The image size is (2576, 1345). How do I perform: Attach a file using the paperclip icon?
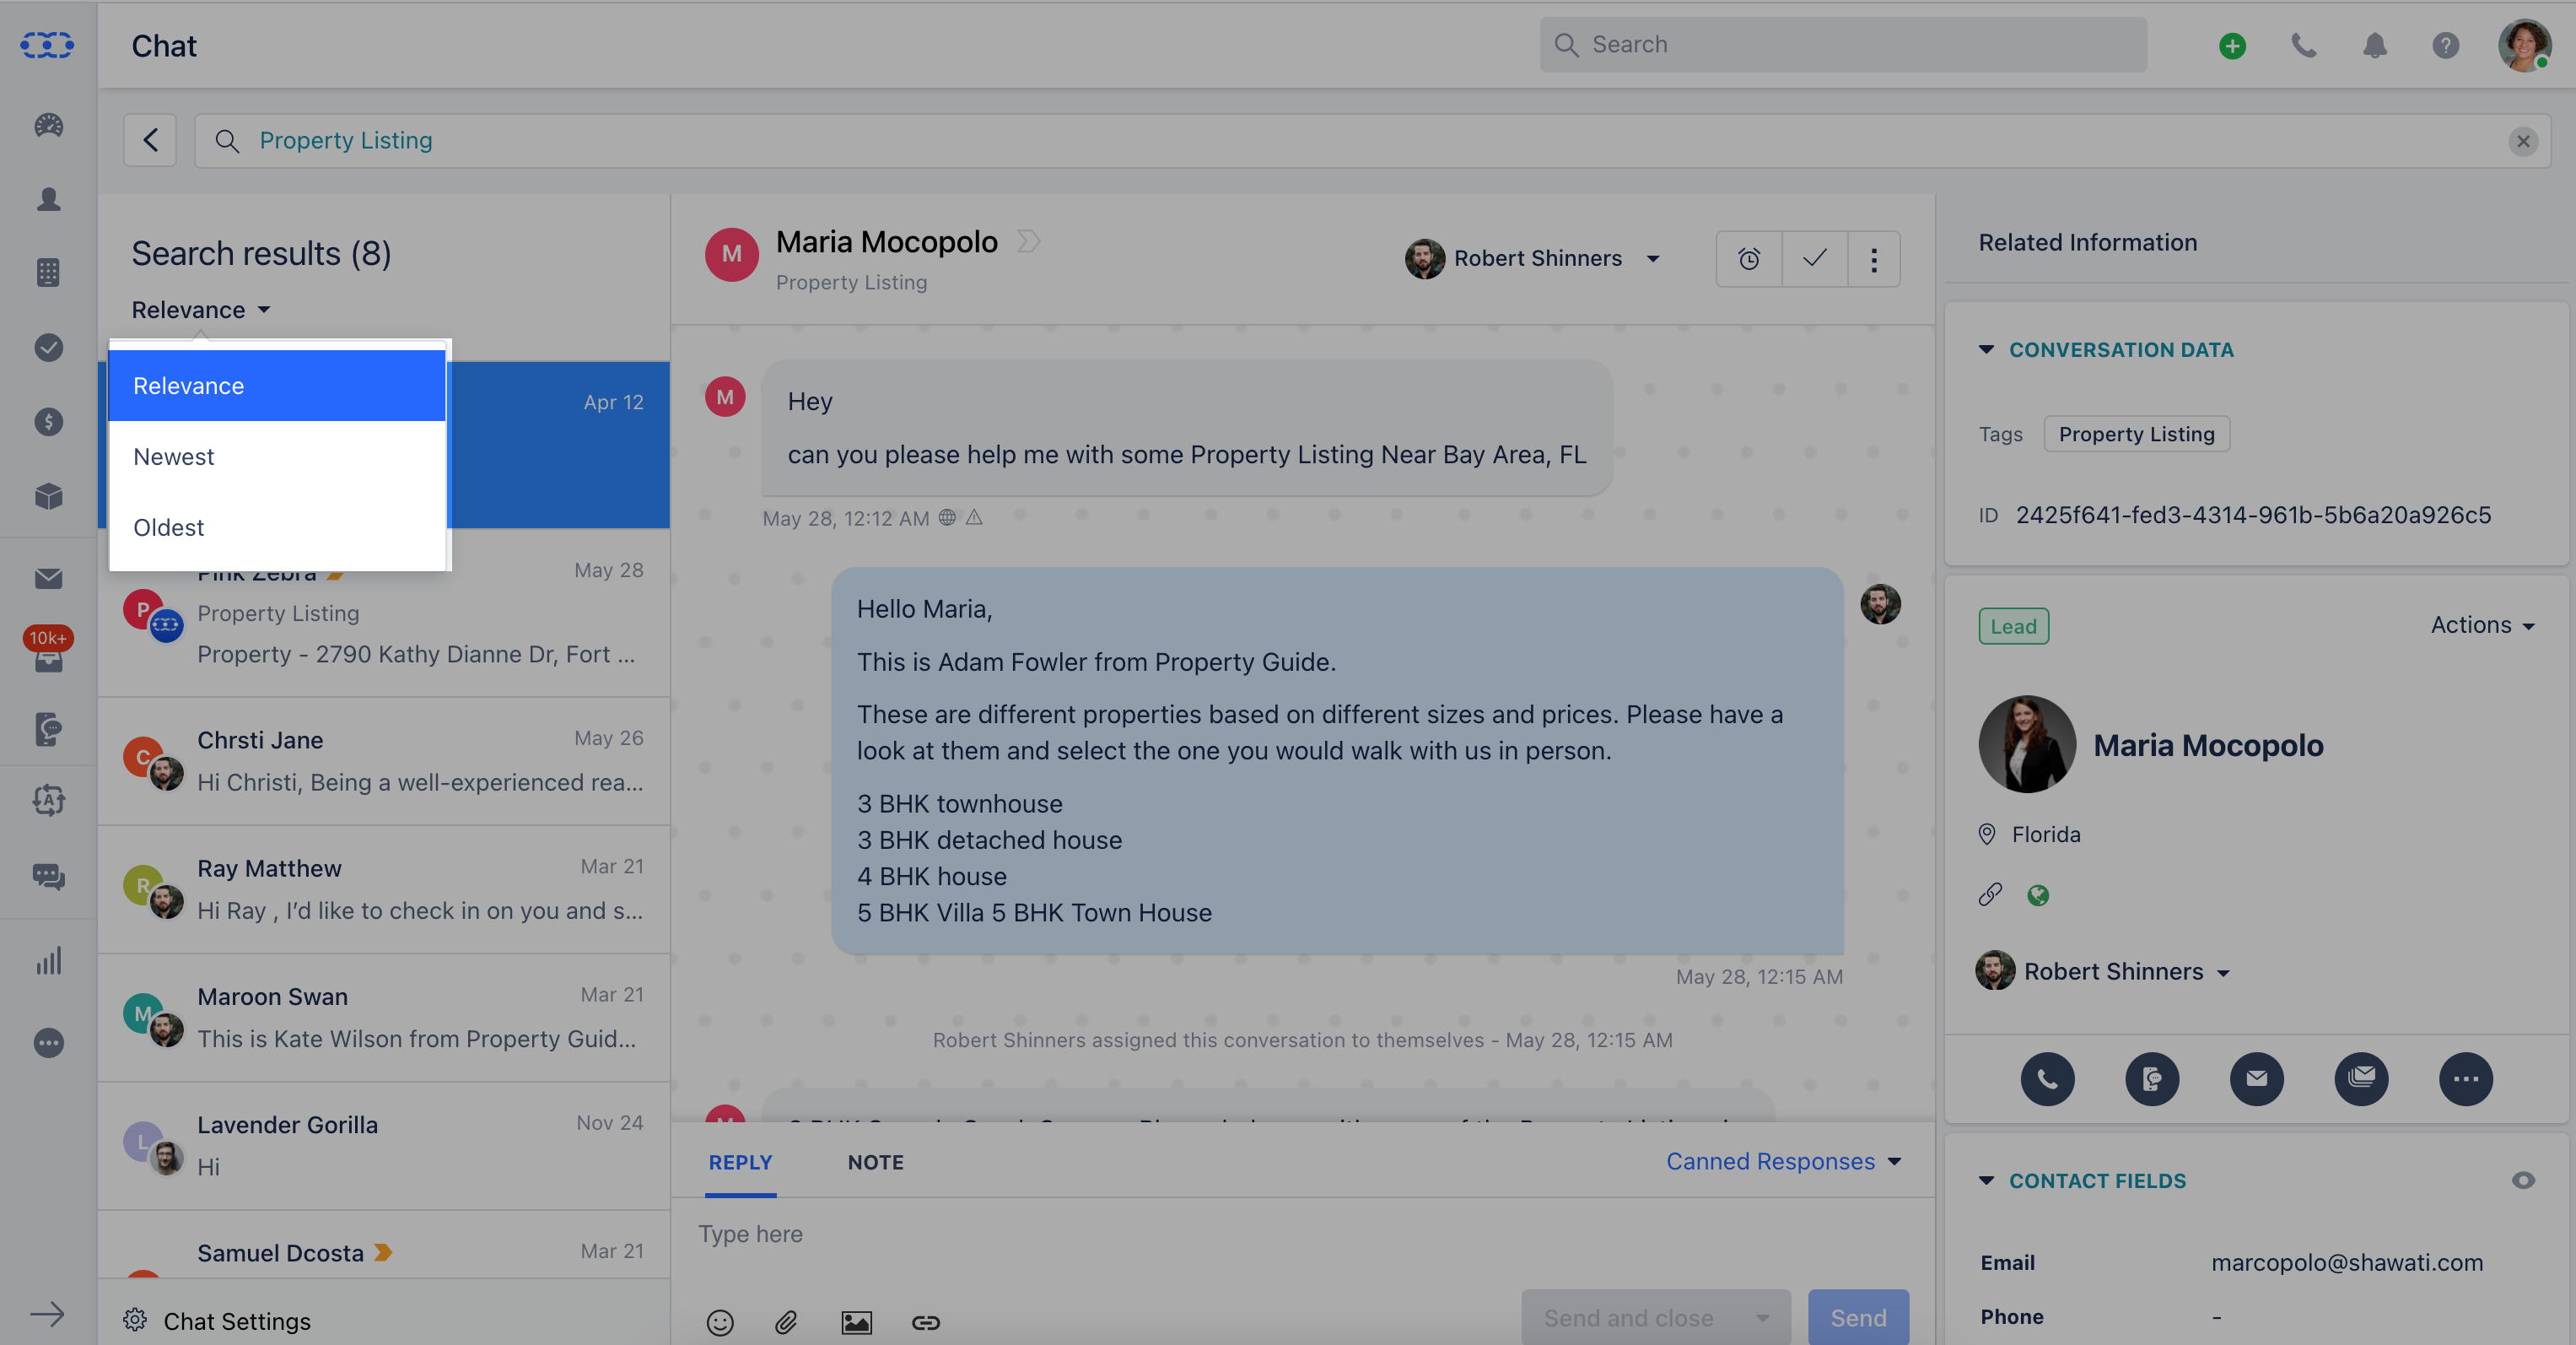(x=786, y=1322)
